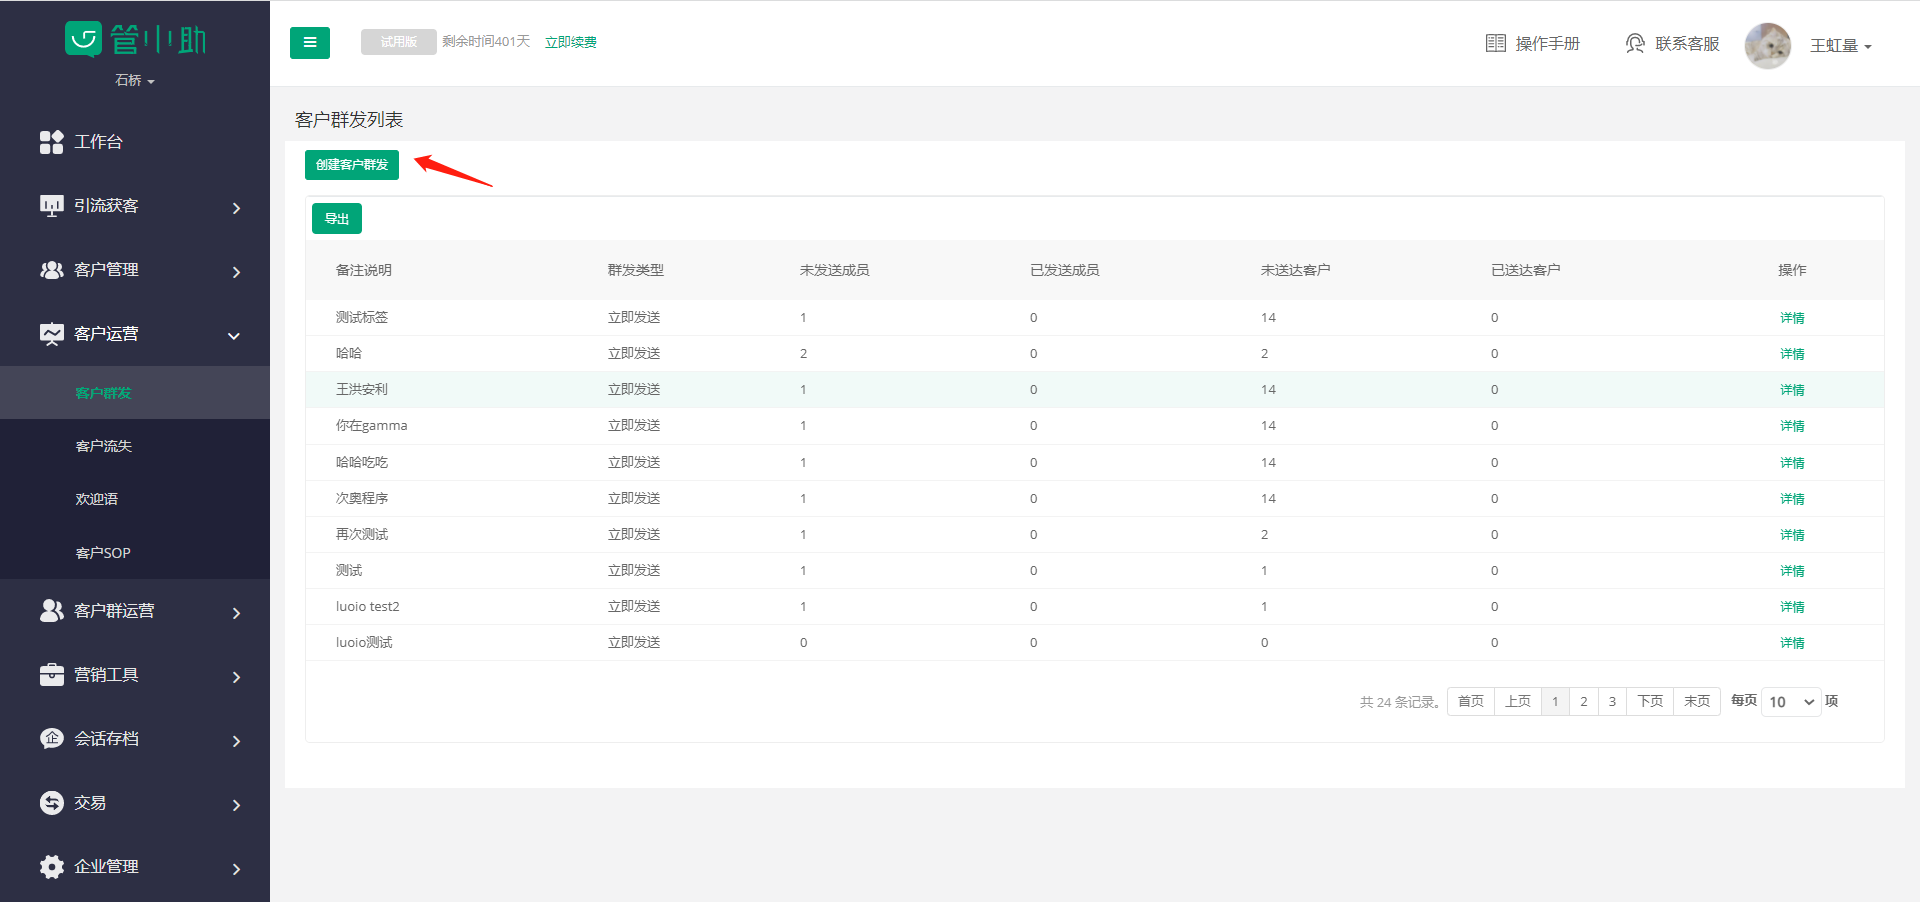Open the per-page count dropdown
The width and height of the screenshot is (1920, 902).
[1791, 701]
